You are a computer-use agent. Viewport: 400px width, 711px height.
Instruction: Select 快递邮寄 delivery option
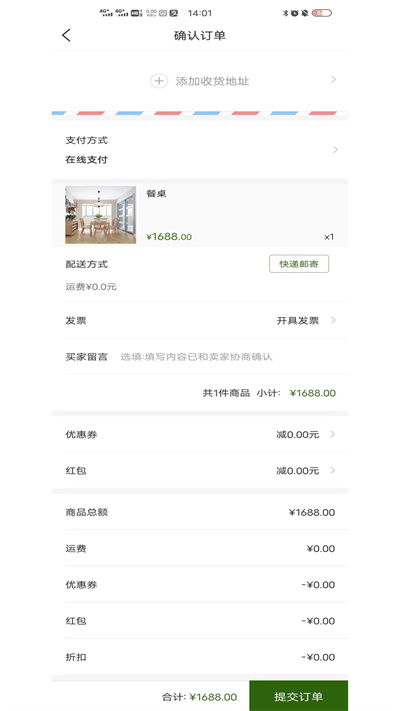point(299,264)
